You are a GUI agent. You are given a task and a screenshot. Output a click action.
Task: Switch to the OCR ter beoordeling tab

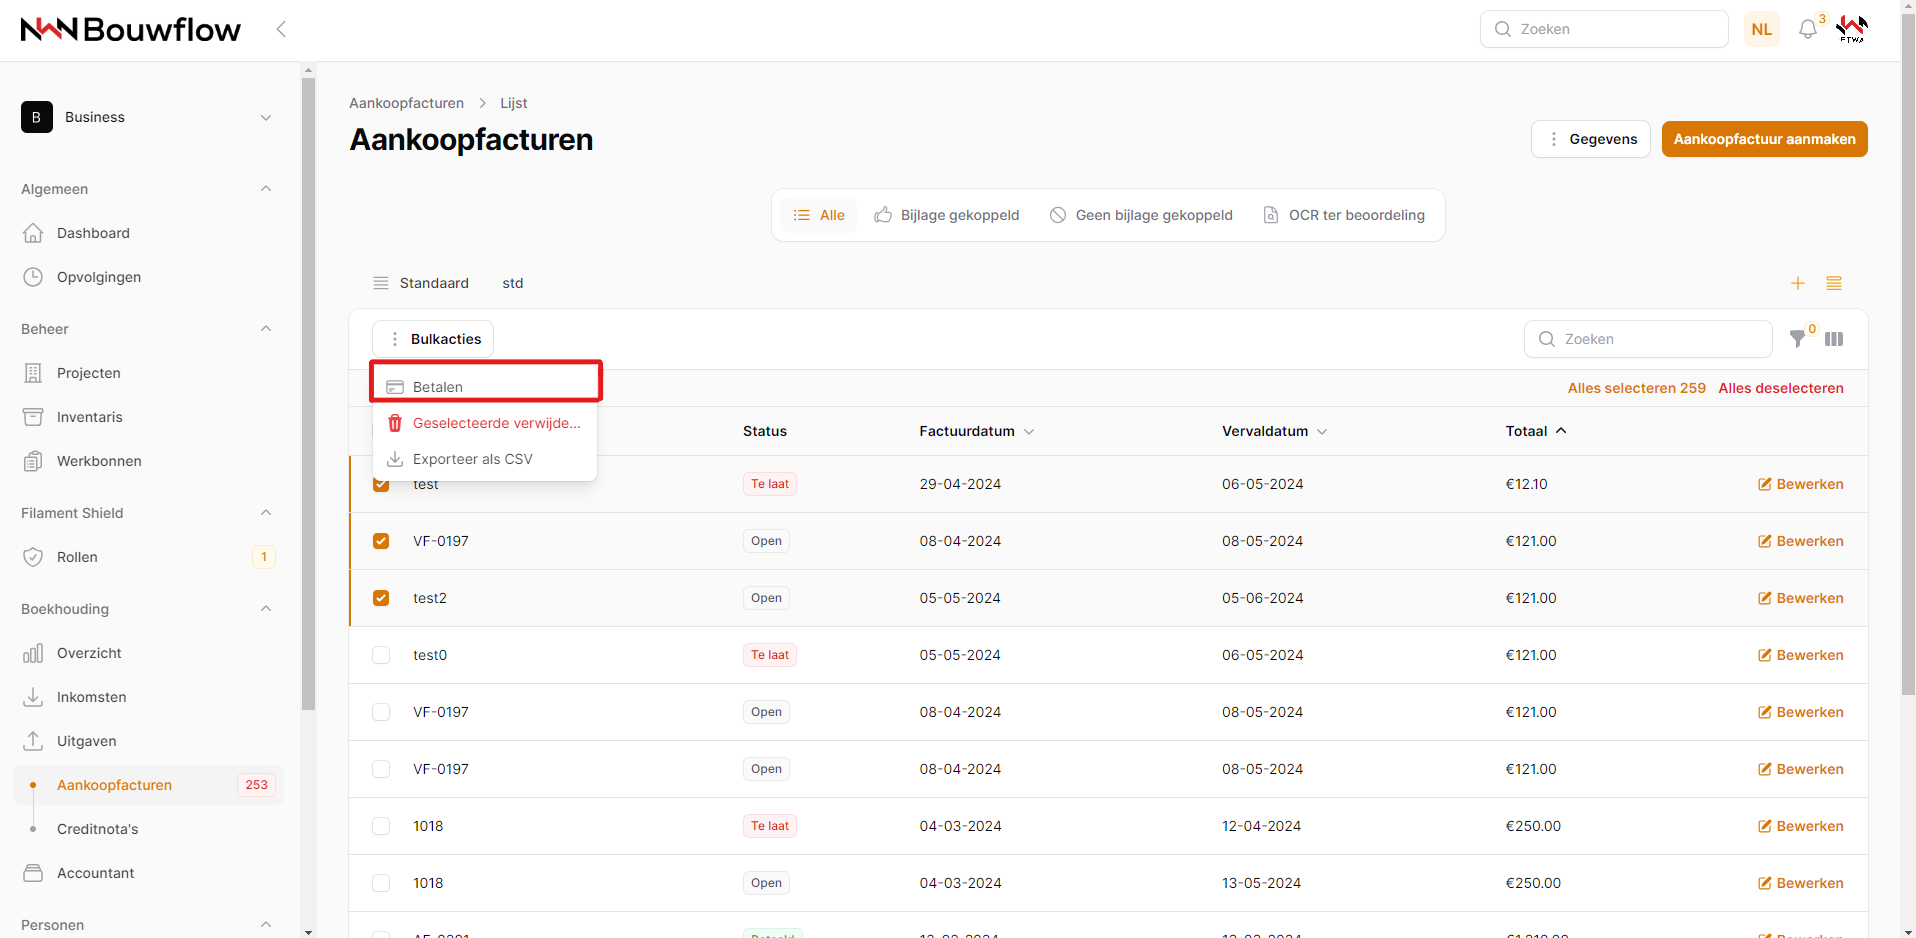point(1344,215)
